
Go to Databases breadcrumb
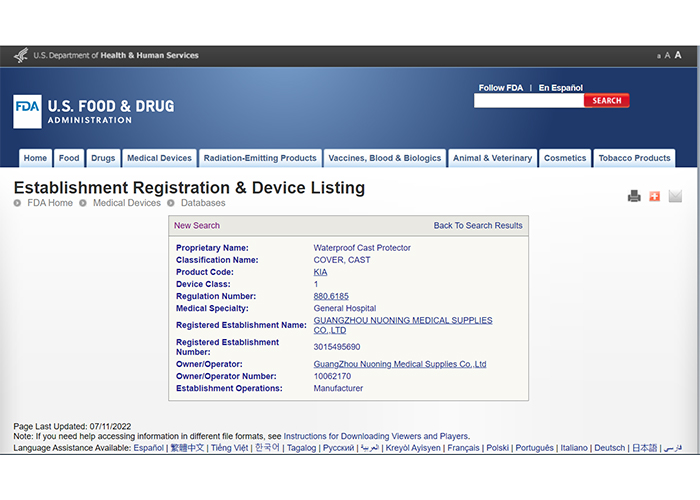click(x=203, y=203)
